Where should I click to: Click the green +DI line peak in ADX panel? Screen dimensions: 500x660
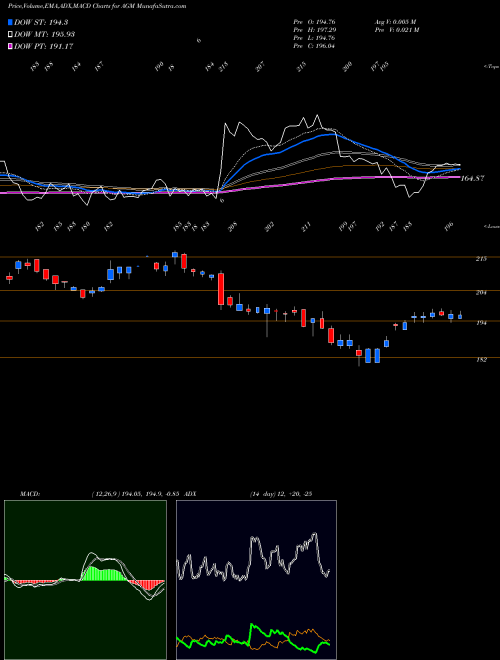[253, 625]
